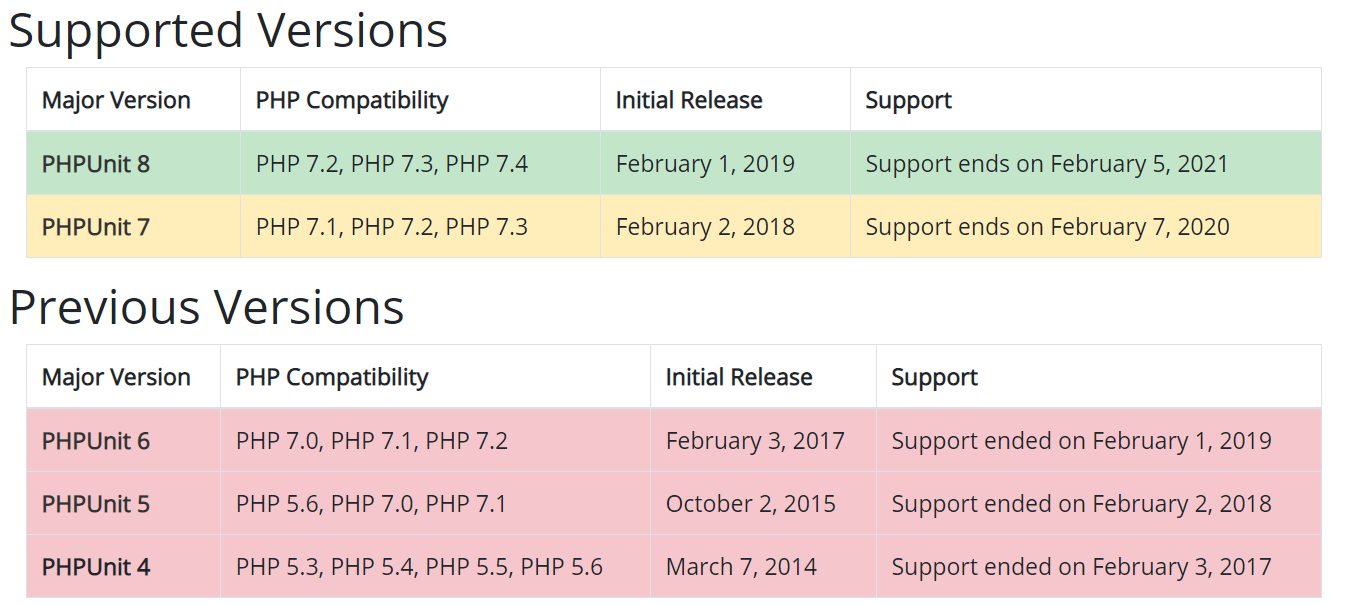The width and height of the screenshot is (1354, 606).
Task: Select the PHPUnit 5 version cell
Action: [x=96, y=504]
